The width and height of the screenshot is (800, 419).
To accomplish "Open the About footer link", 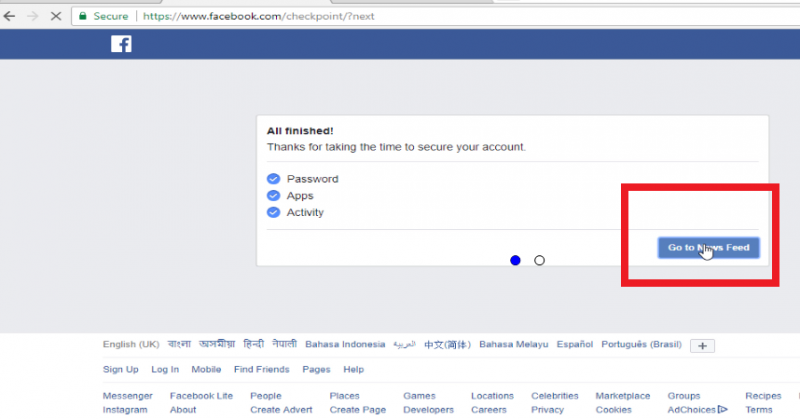I will click(x=183, y=409).
